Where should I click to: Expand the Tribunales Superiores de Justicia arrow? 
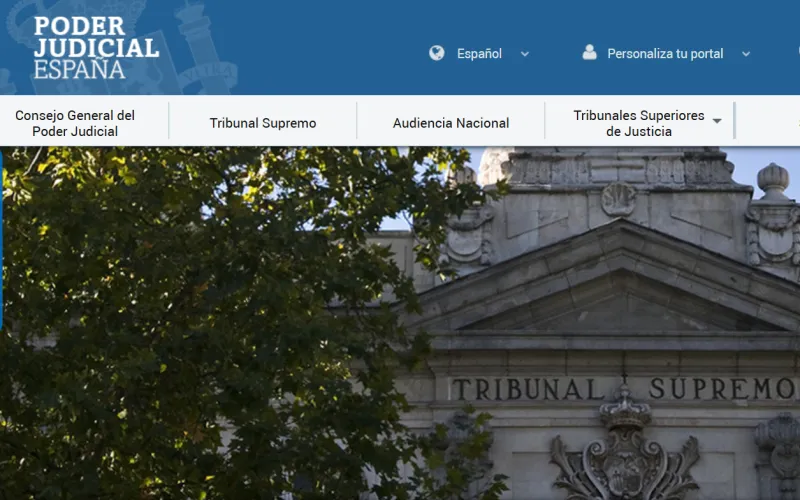[717, 121]
